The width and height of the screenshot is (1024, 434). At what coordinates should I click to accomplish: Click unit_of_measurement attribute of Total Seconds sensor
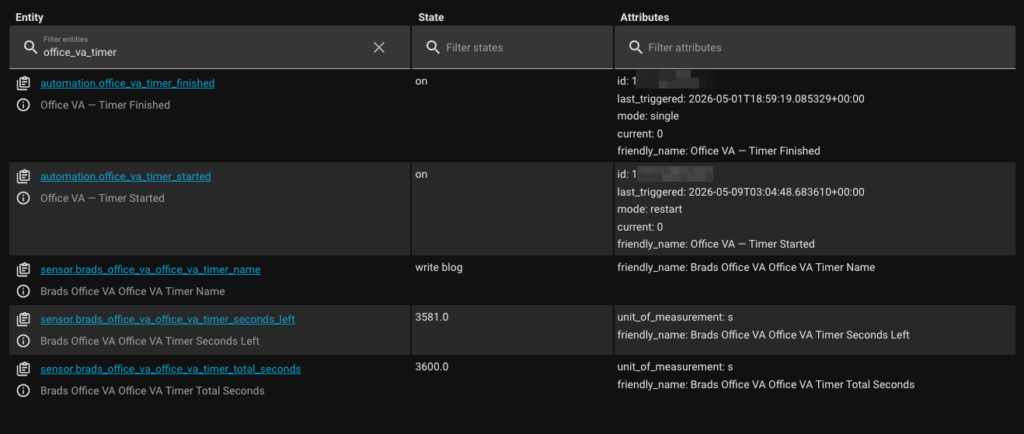pyautogui.click(x=673, y=367)
